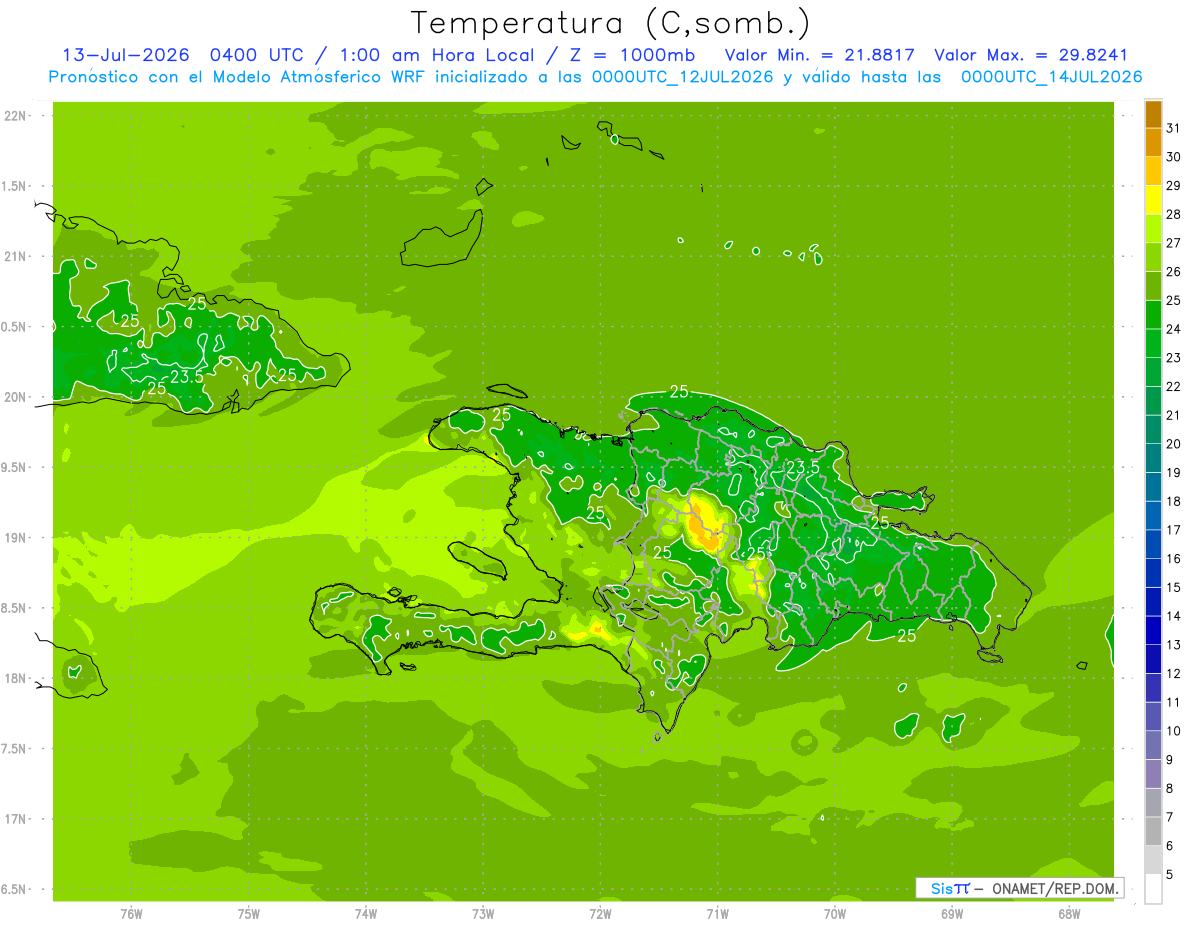1200x927 pixels.
Task: Pick the colorbar swatch between 27 and 28
Action: 1153,229
